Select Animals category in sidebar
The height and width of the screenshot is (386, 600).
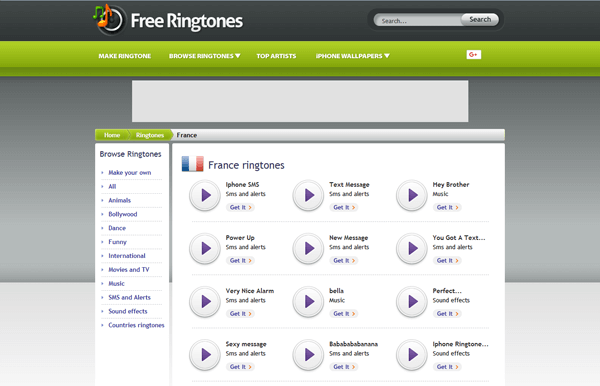(x=119, y=200)
